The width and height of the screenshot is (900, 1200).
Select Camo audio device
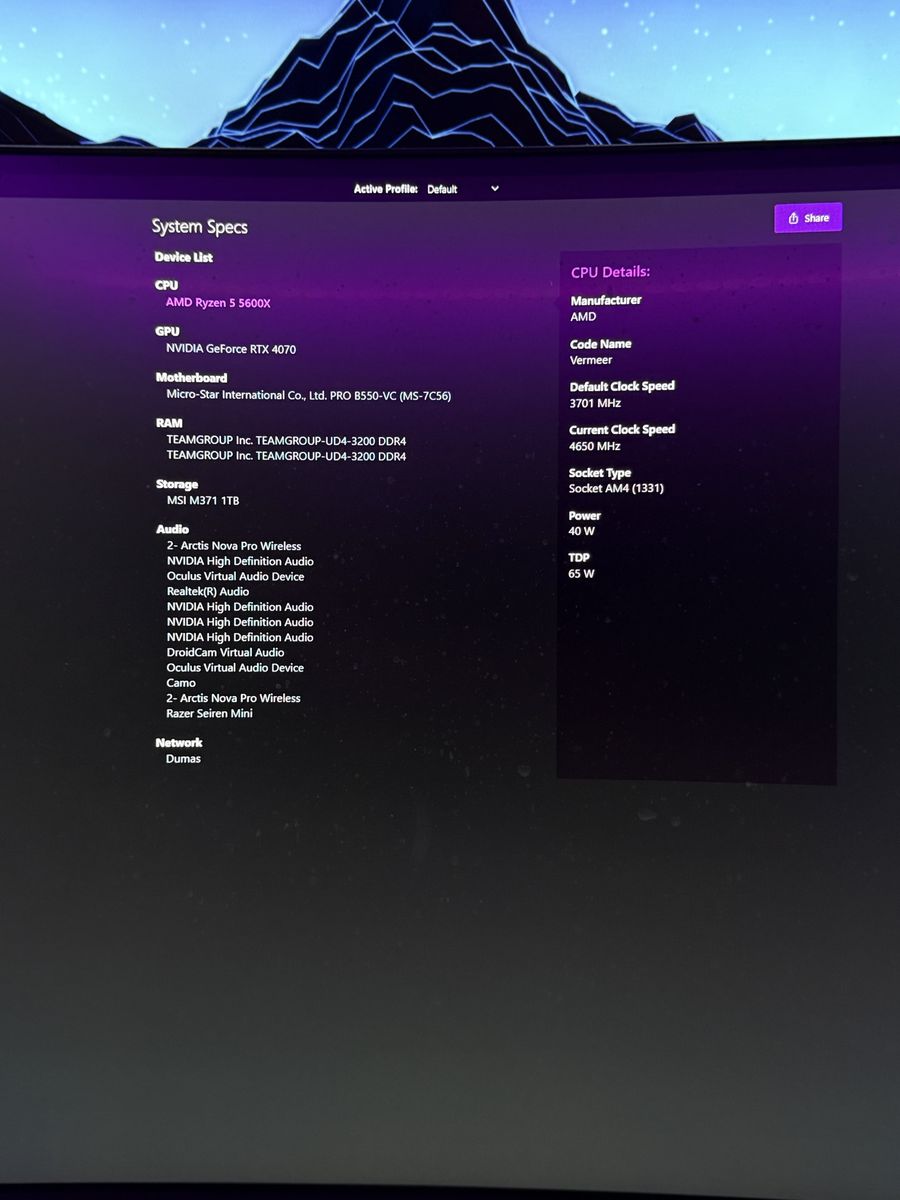181,683
